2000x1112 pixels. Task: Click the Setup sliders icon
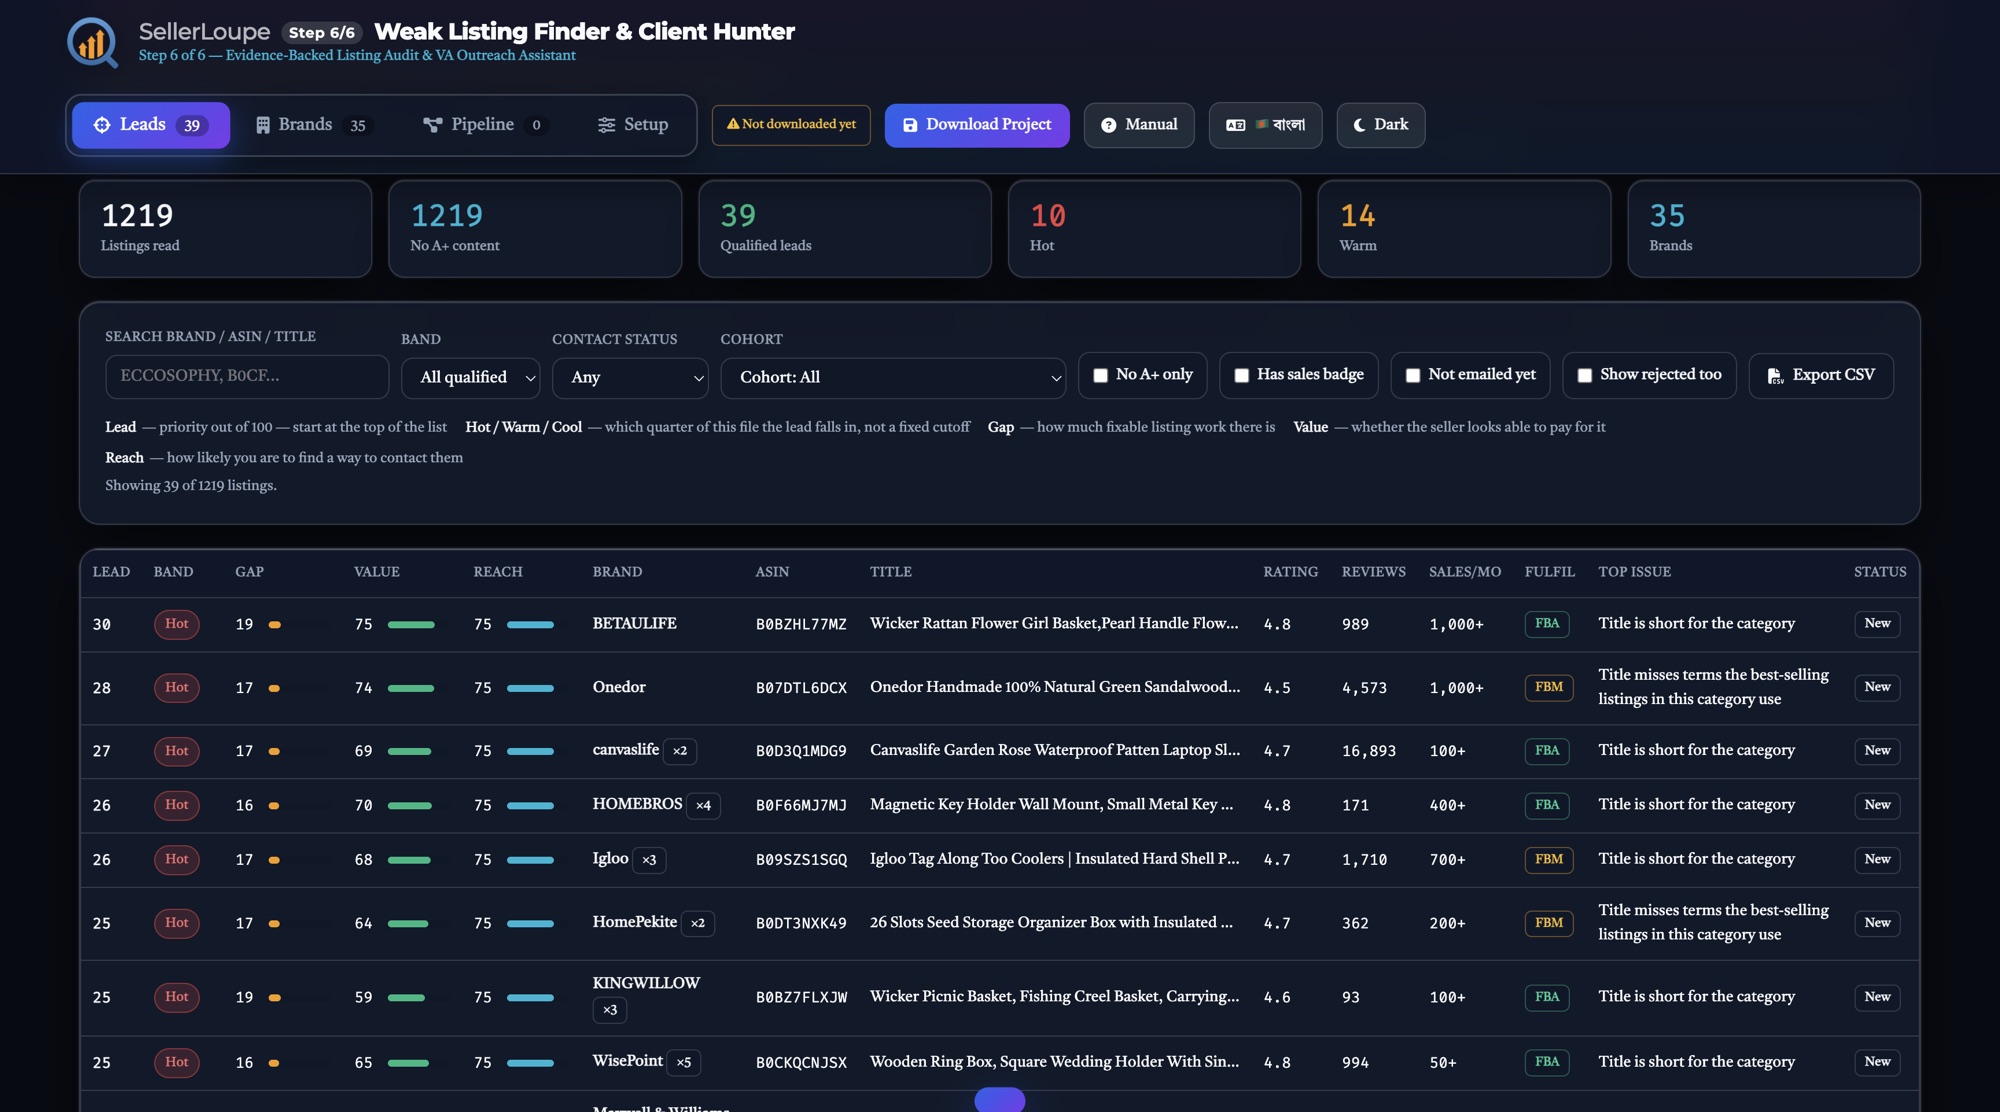point(606,125)
